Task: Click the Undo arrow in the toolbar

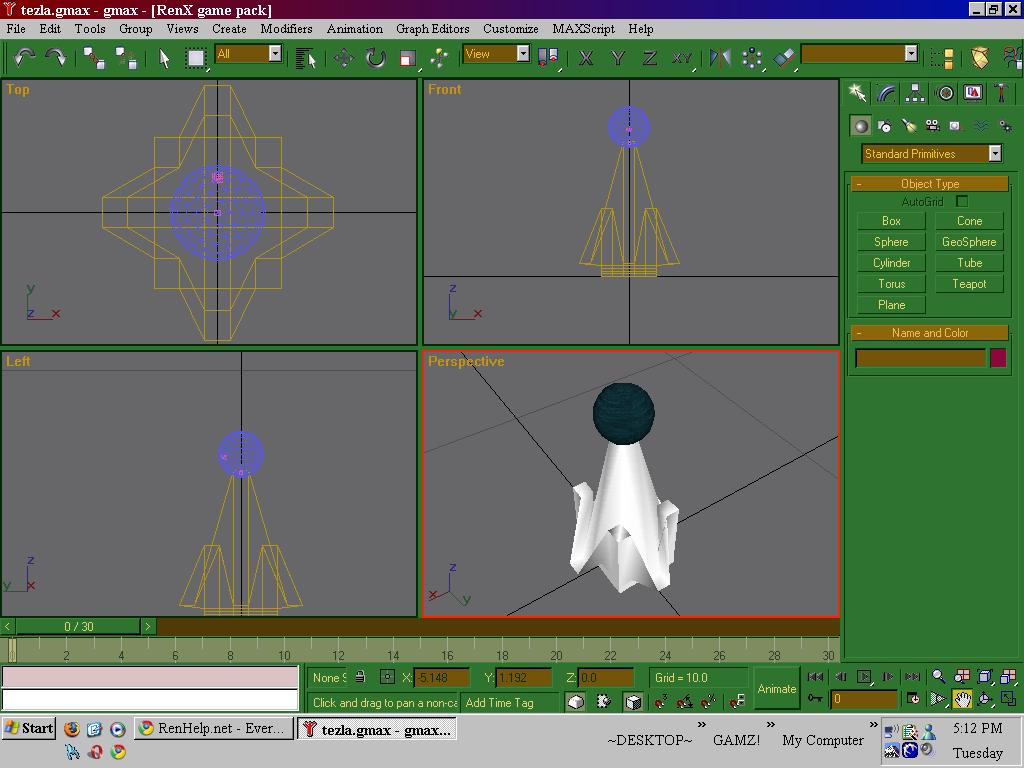Action: coord(24,58)
